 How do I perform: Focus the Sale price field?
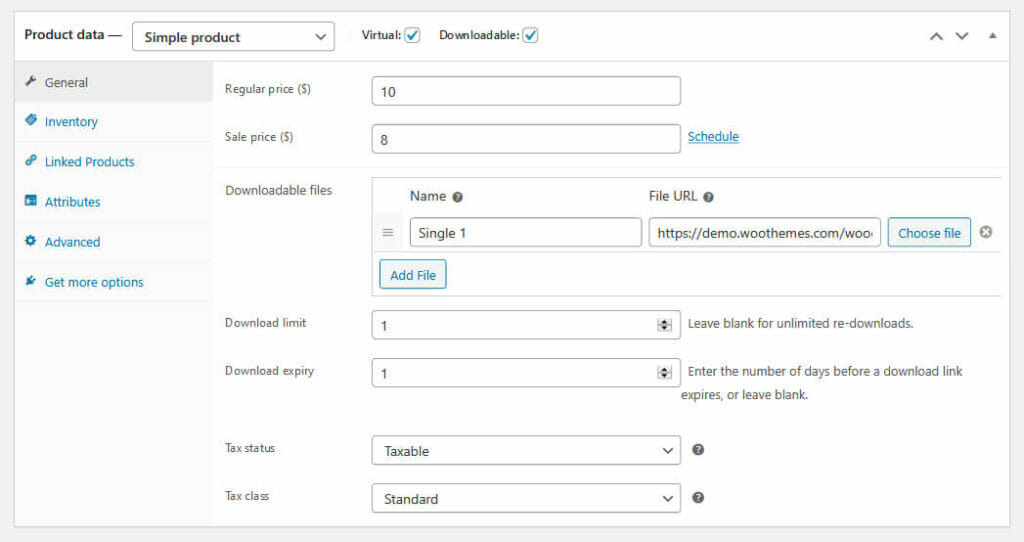(526, 139)
